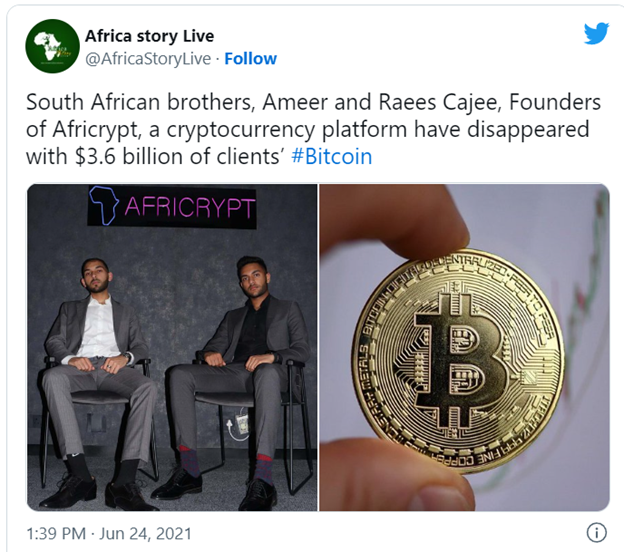This screenshot has height=552, width=624.
Task: Follow the AfricaStoryLive account
Action: (x=250, y=59)
